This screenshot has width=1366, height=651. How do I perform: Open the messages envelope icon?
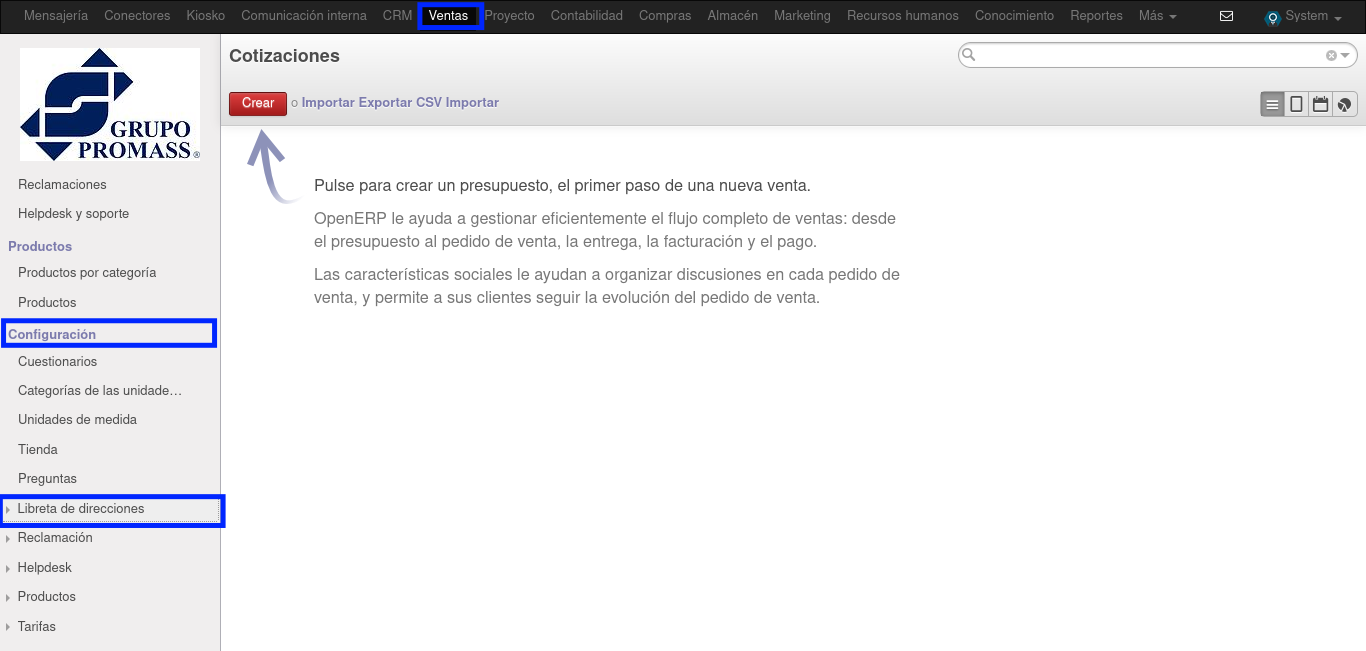1227,16
